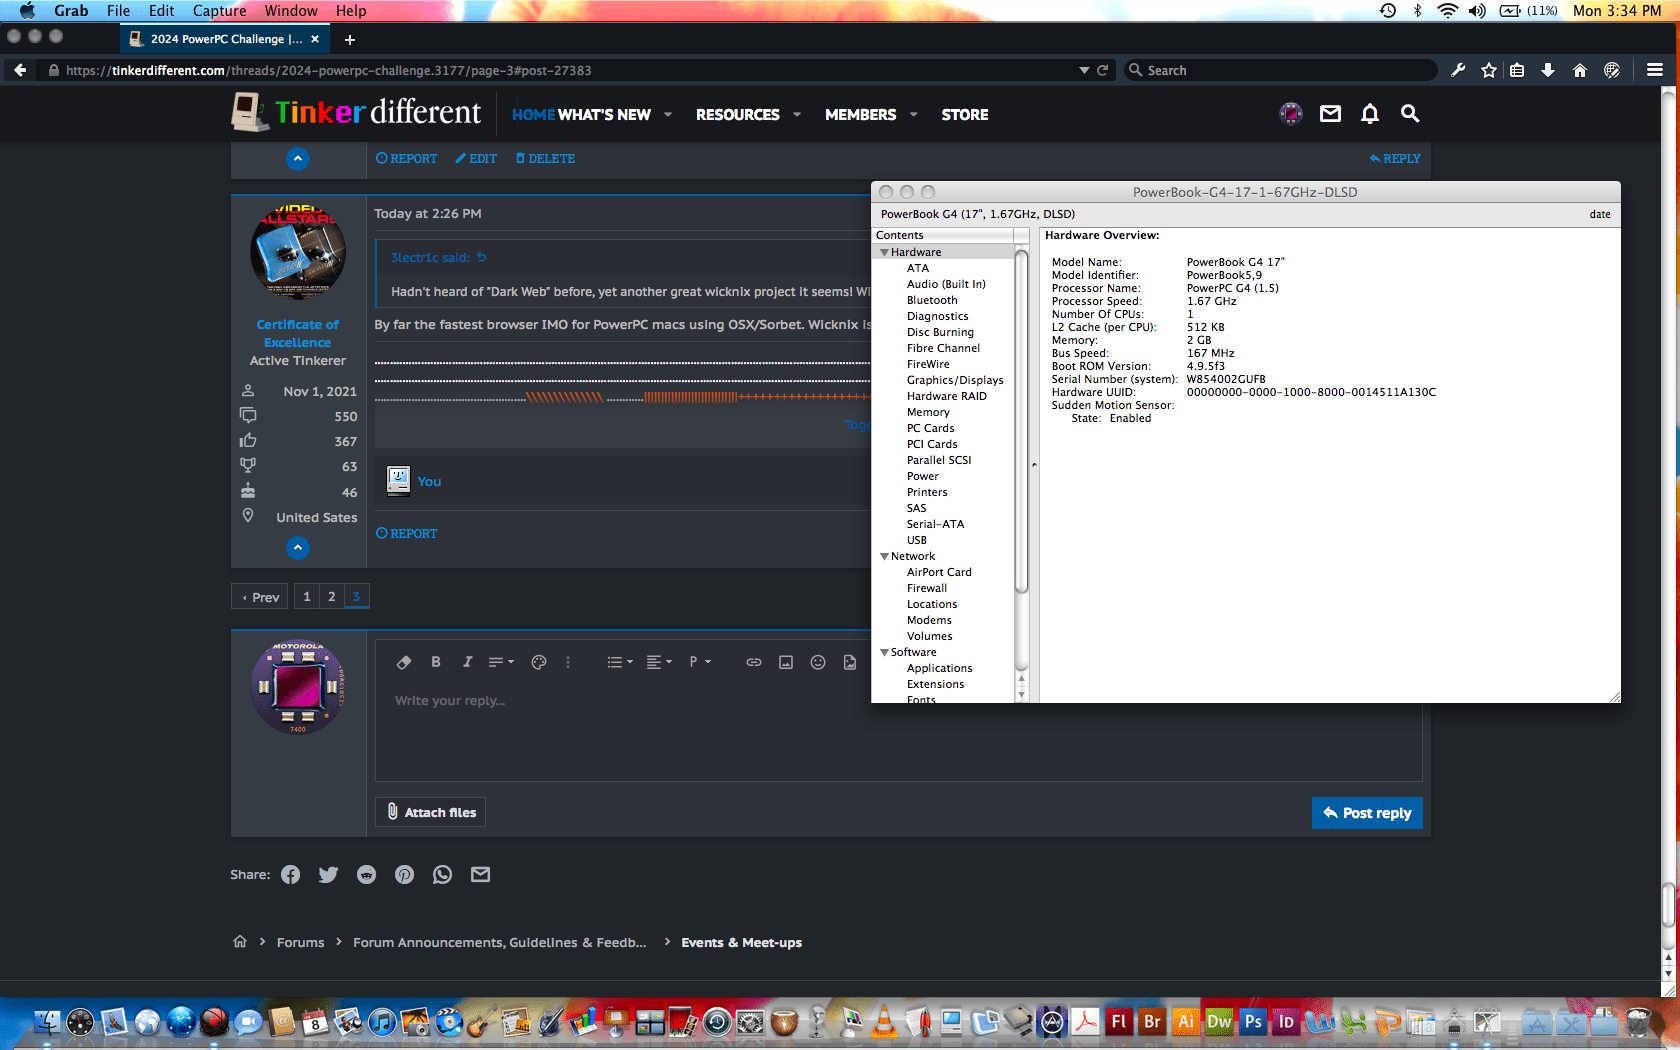Viewport: 1680px width, 1050px height.
Task: Open the Window menu in menu bar
Action: point(291,10)
